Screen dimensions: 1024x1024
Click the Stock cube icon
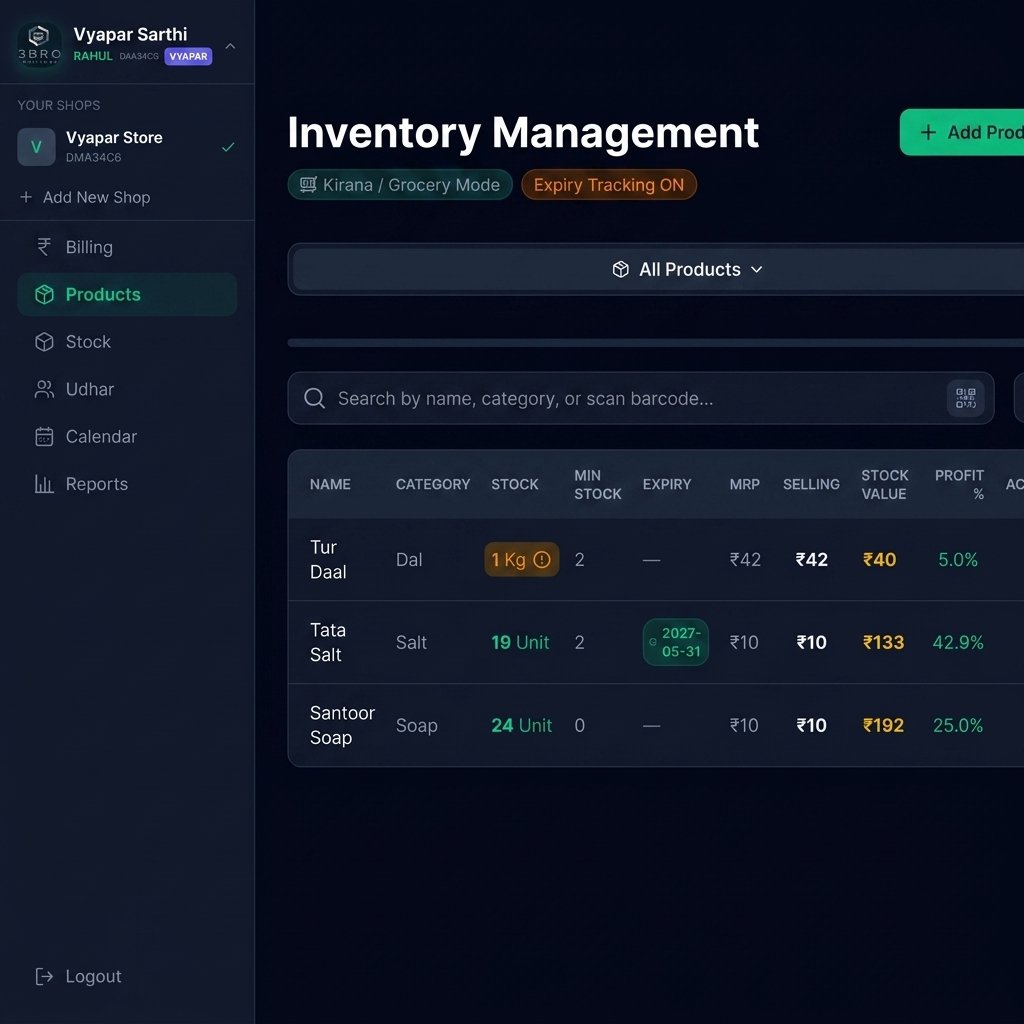[44, 342]
